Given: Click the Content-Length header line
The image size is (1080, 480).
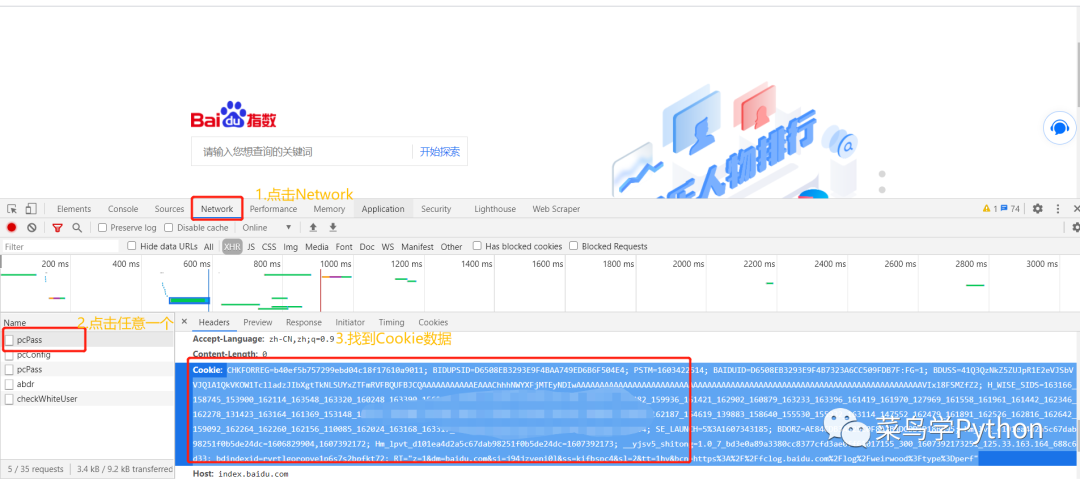Looking at the screenshot, I should [x=229, y=354].
